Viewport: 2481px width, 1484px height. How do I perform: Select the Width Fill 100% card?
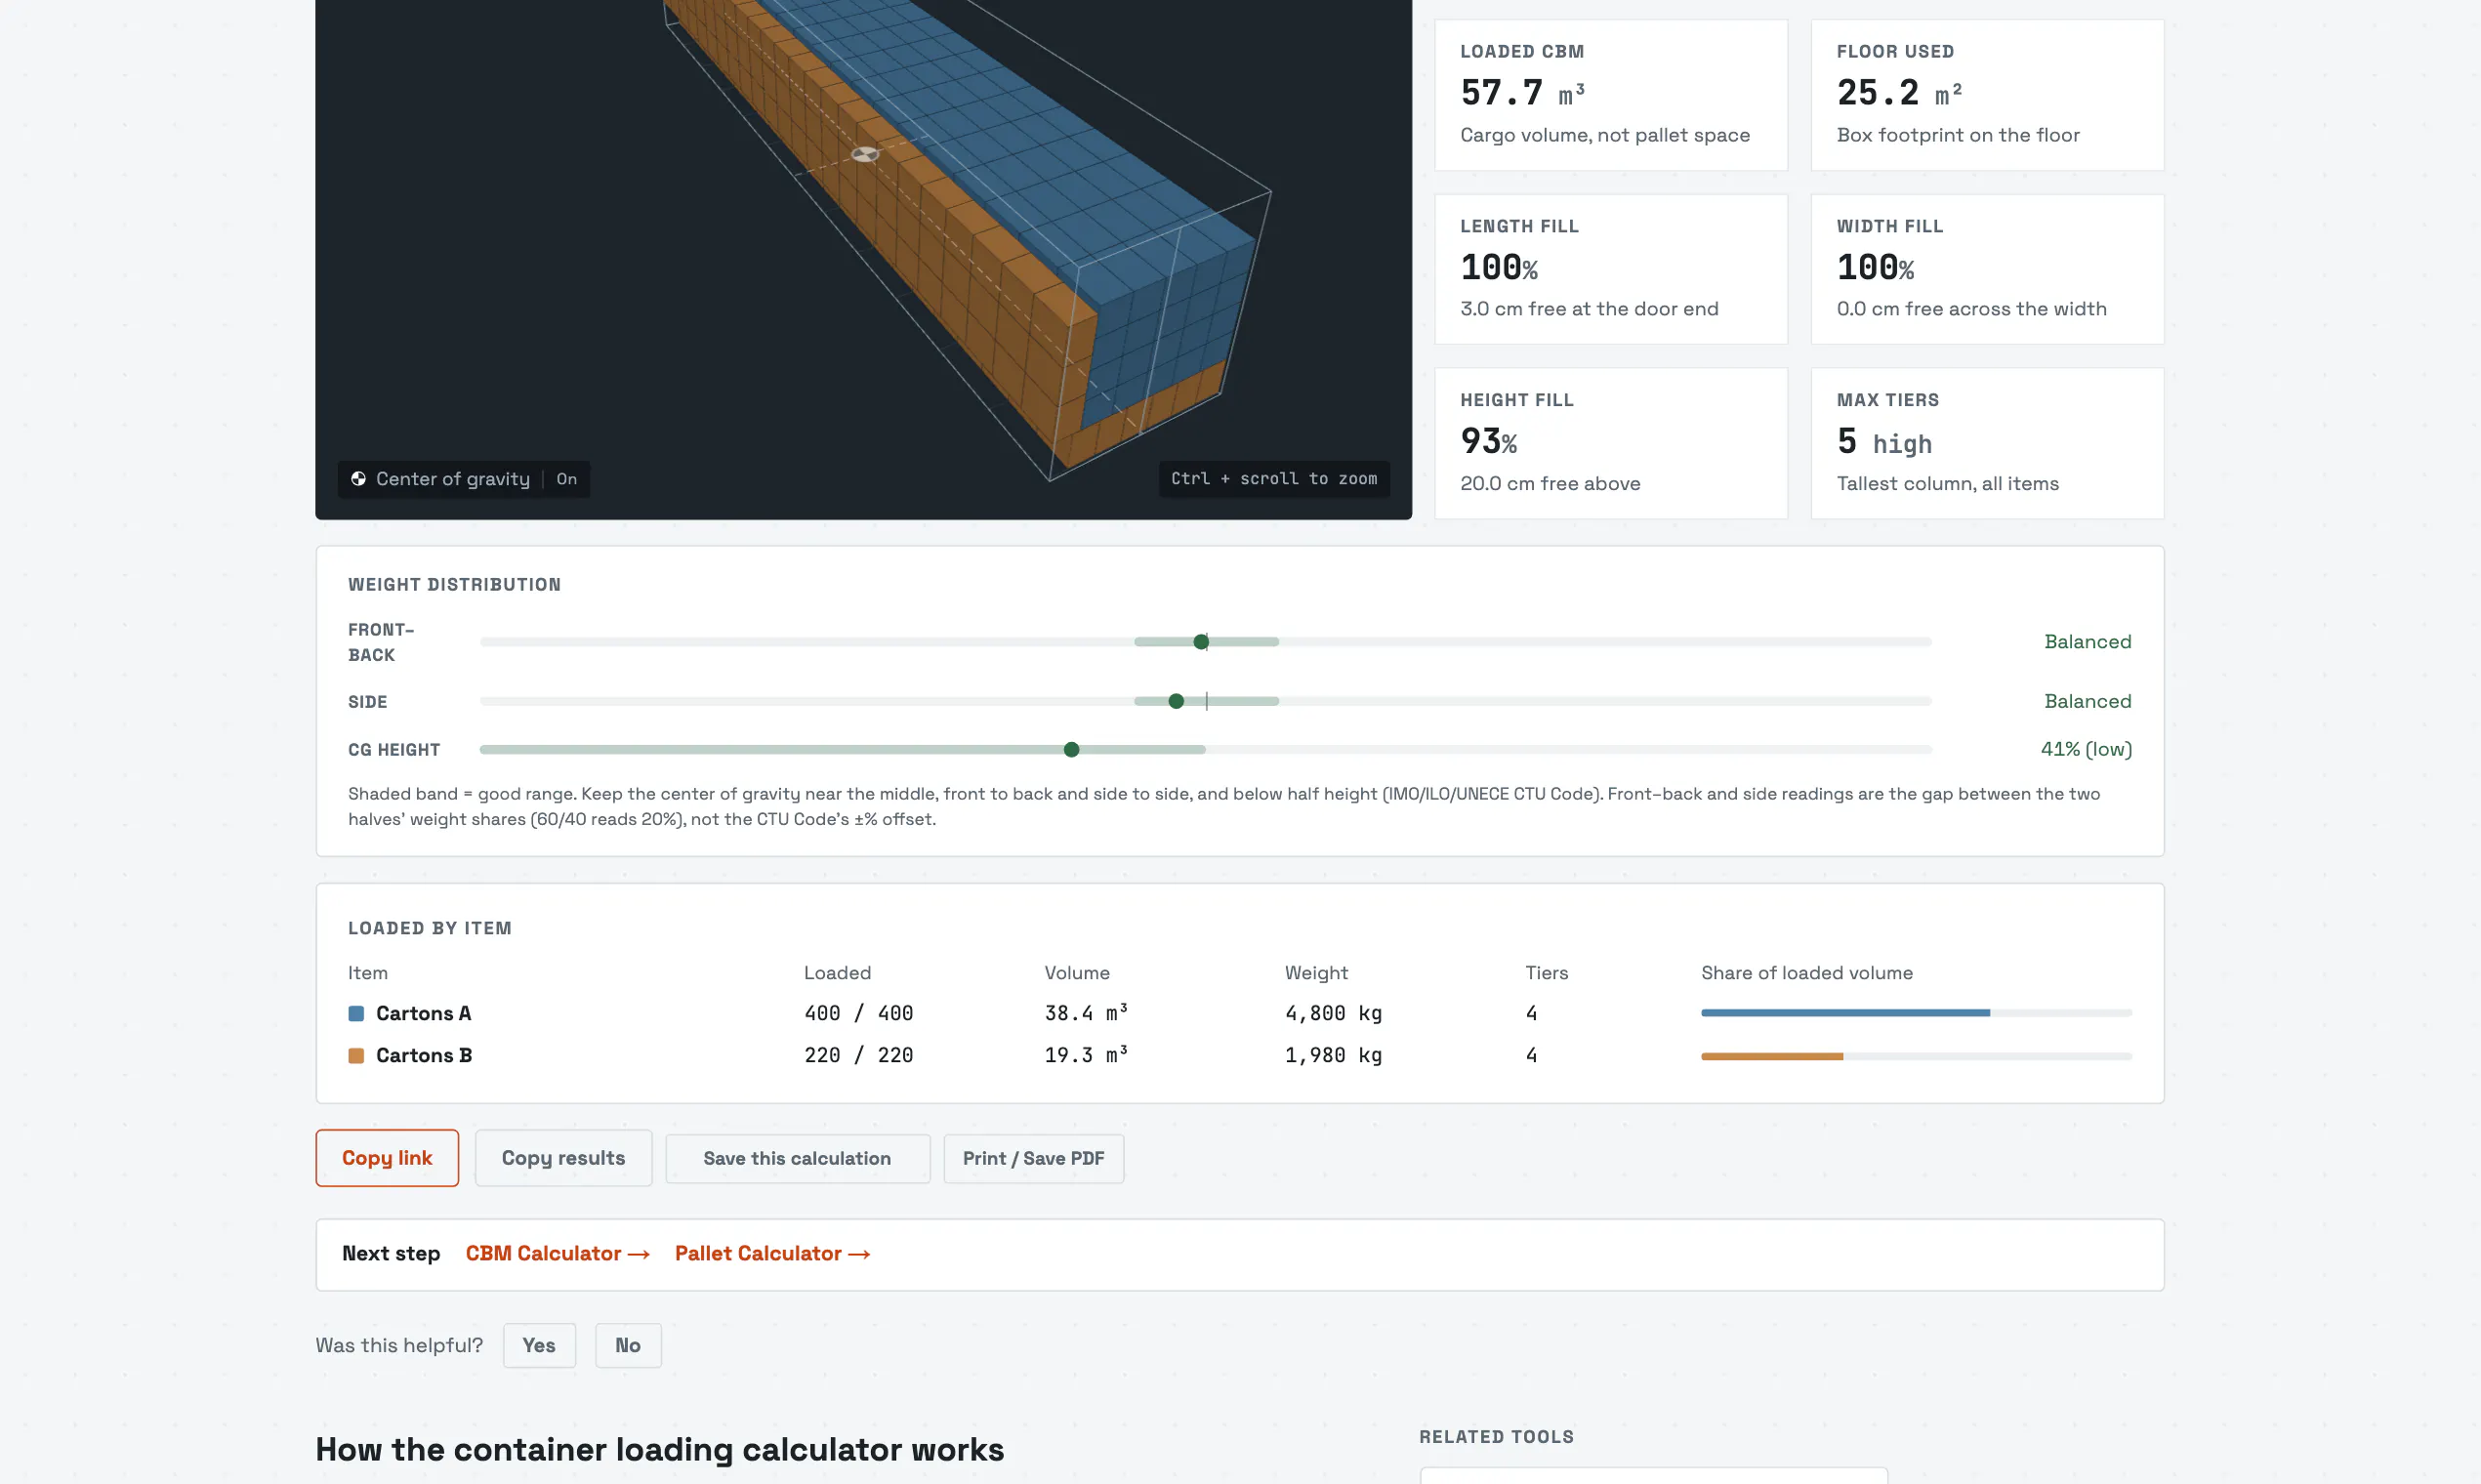(x=1987, y=269)
